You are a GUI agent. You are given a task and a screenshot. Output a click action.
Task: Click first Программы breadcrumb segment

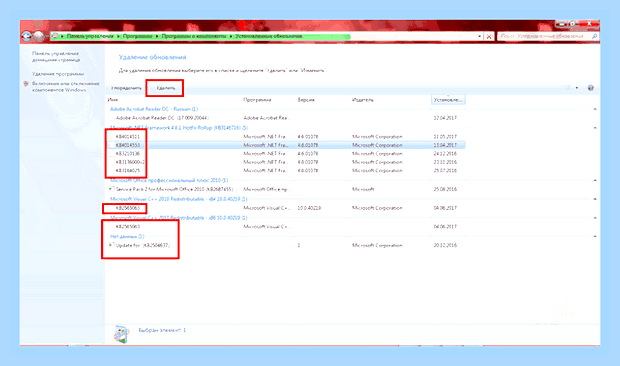tap(137, 36)
